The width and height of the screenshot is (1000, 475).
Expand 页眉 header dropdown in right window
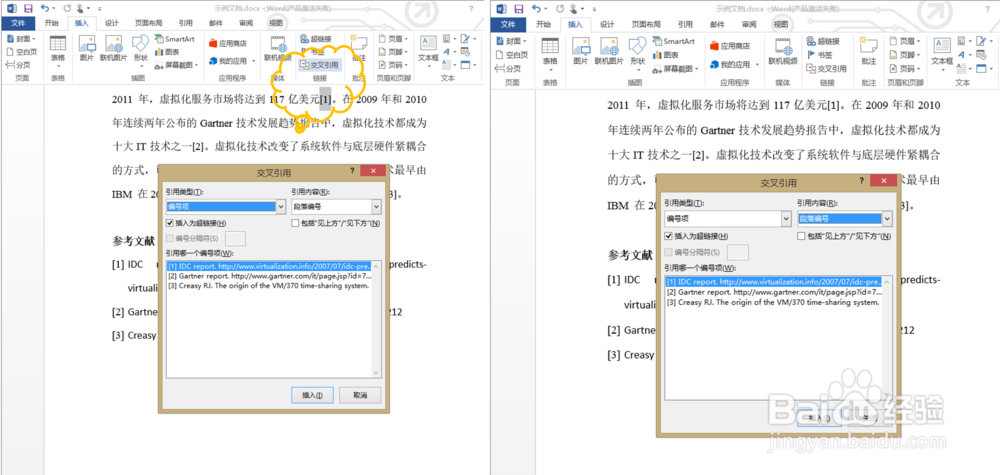920,41
